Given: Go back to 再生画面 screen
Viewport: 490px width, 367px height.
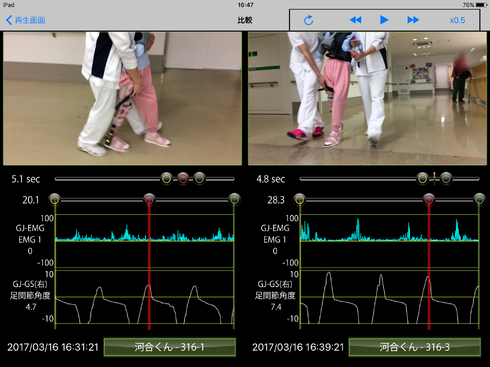Looking at the screenshot, I should 26,20.
